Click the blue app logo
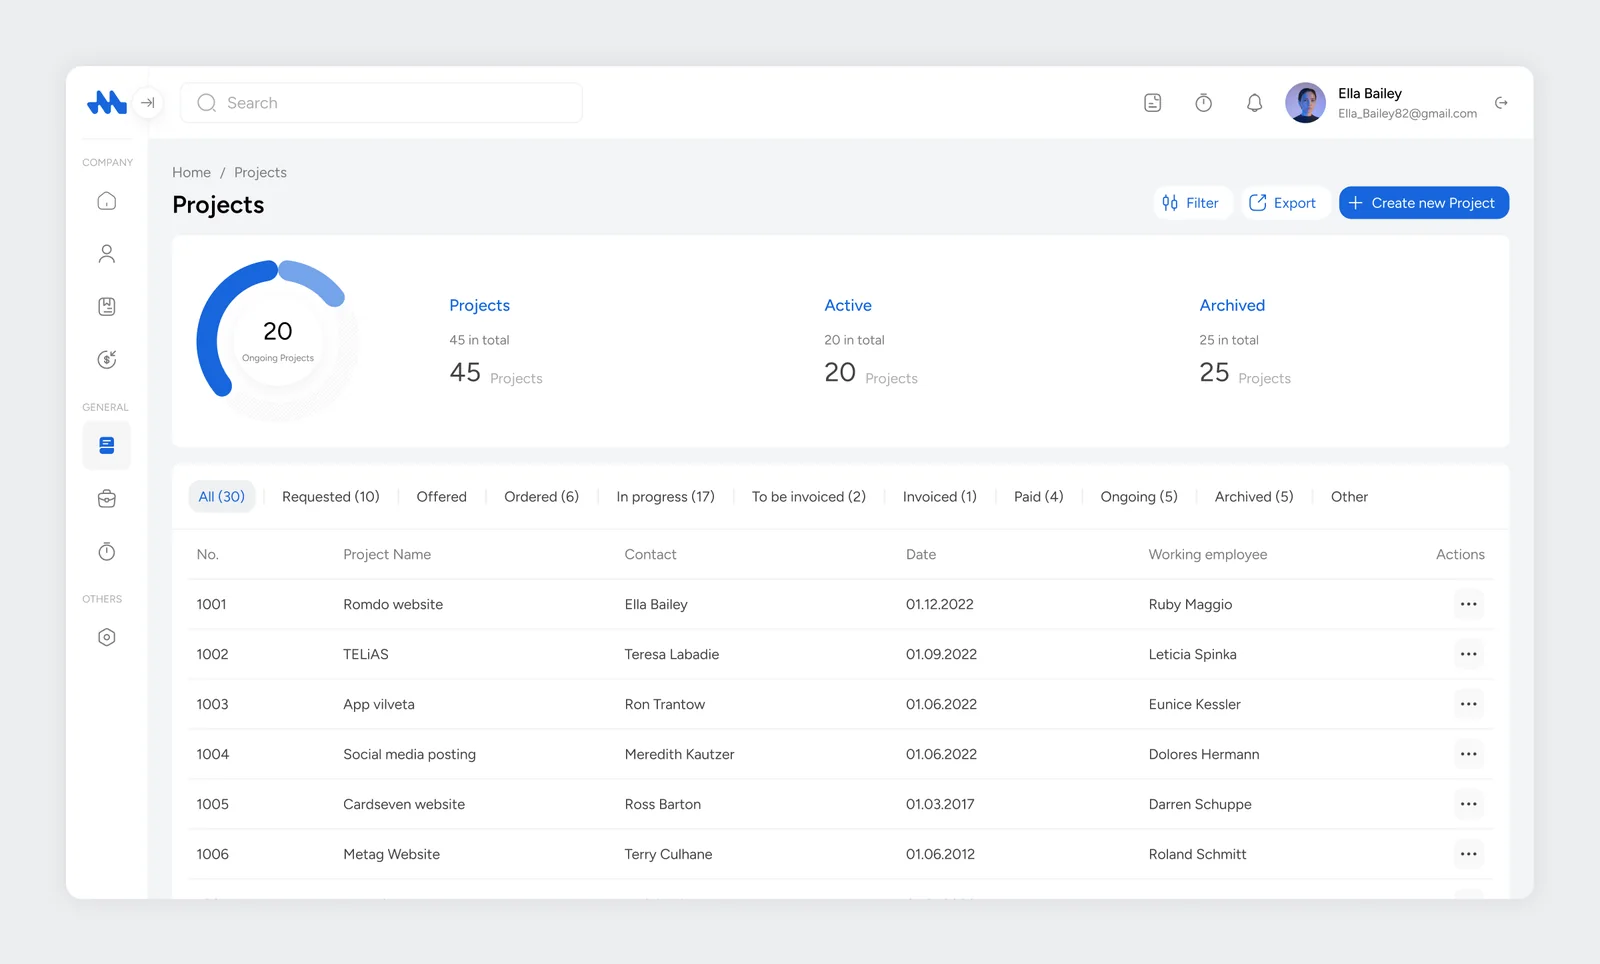Image resolution: width=1600 pixels, height=964 pixels. (106, 102)
